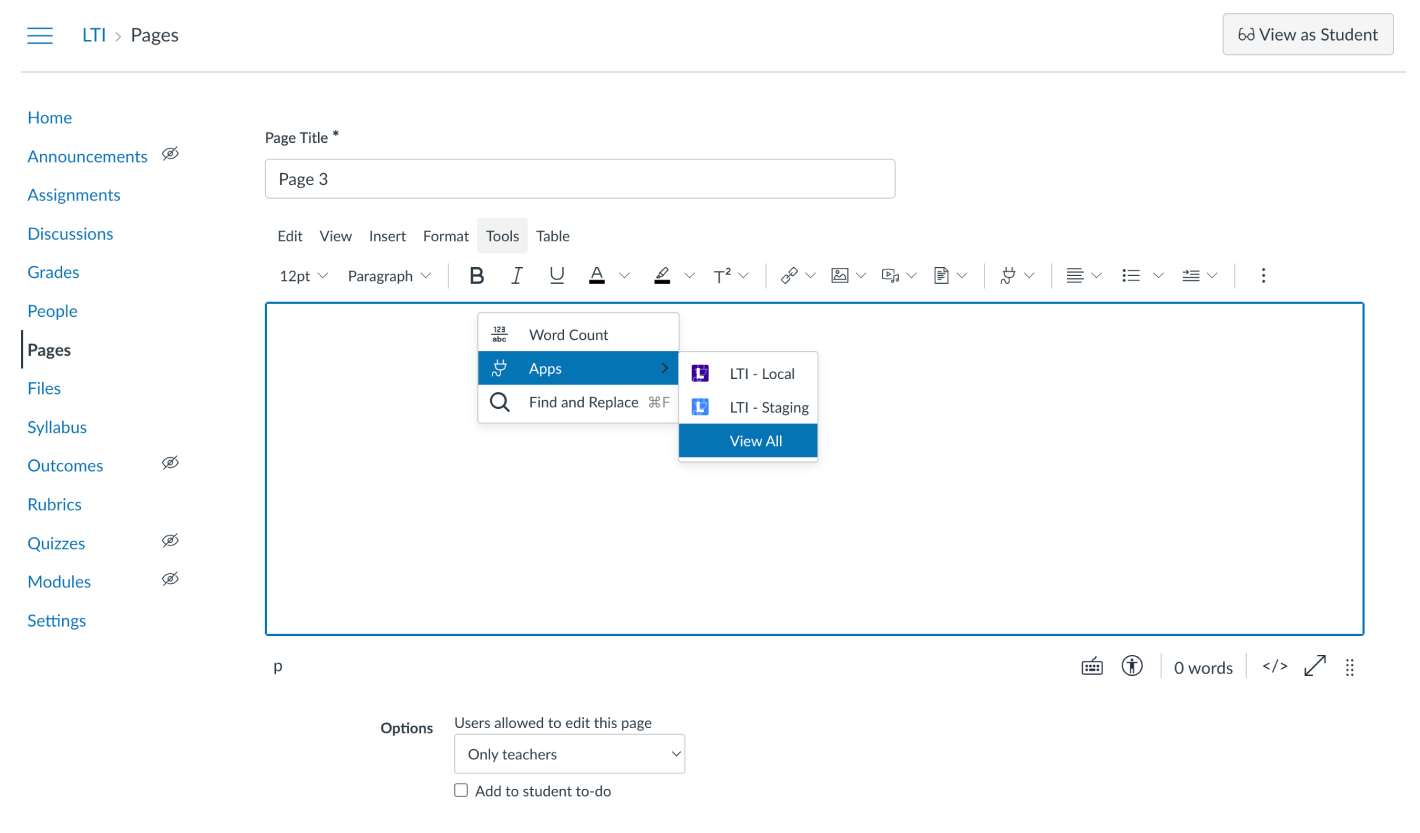The width and height of the screenshot is (1420, 833).
Task: Click the View as Student button
Action: tap(1308, 34)
